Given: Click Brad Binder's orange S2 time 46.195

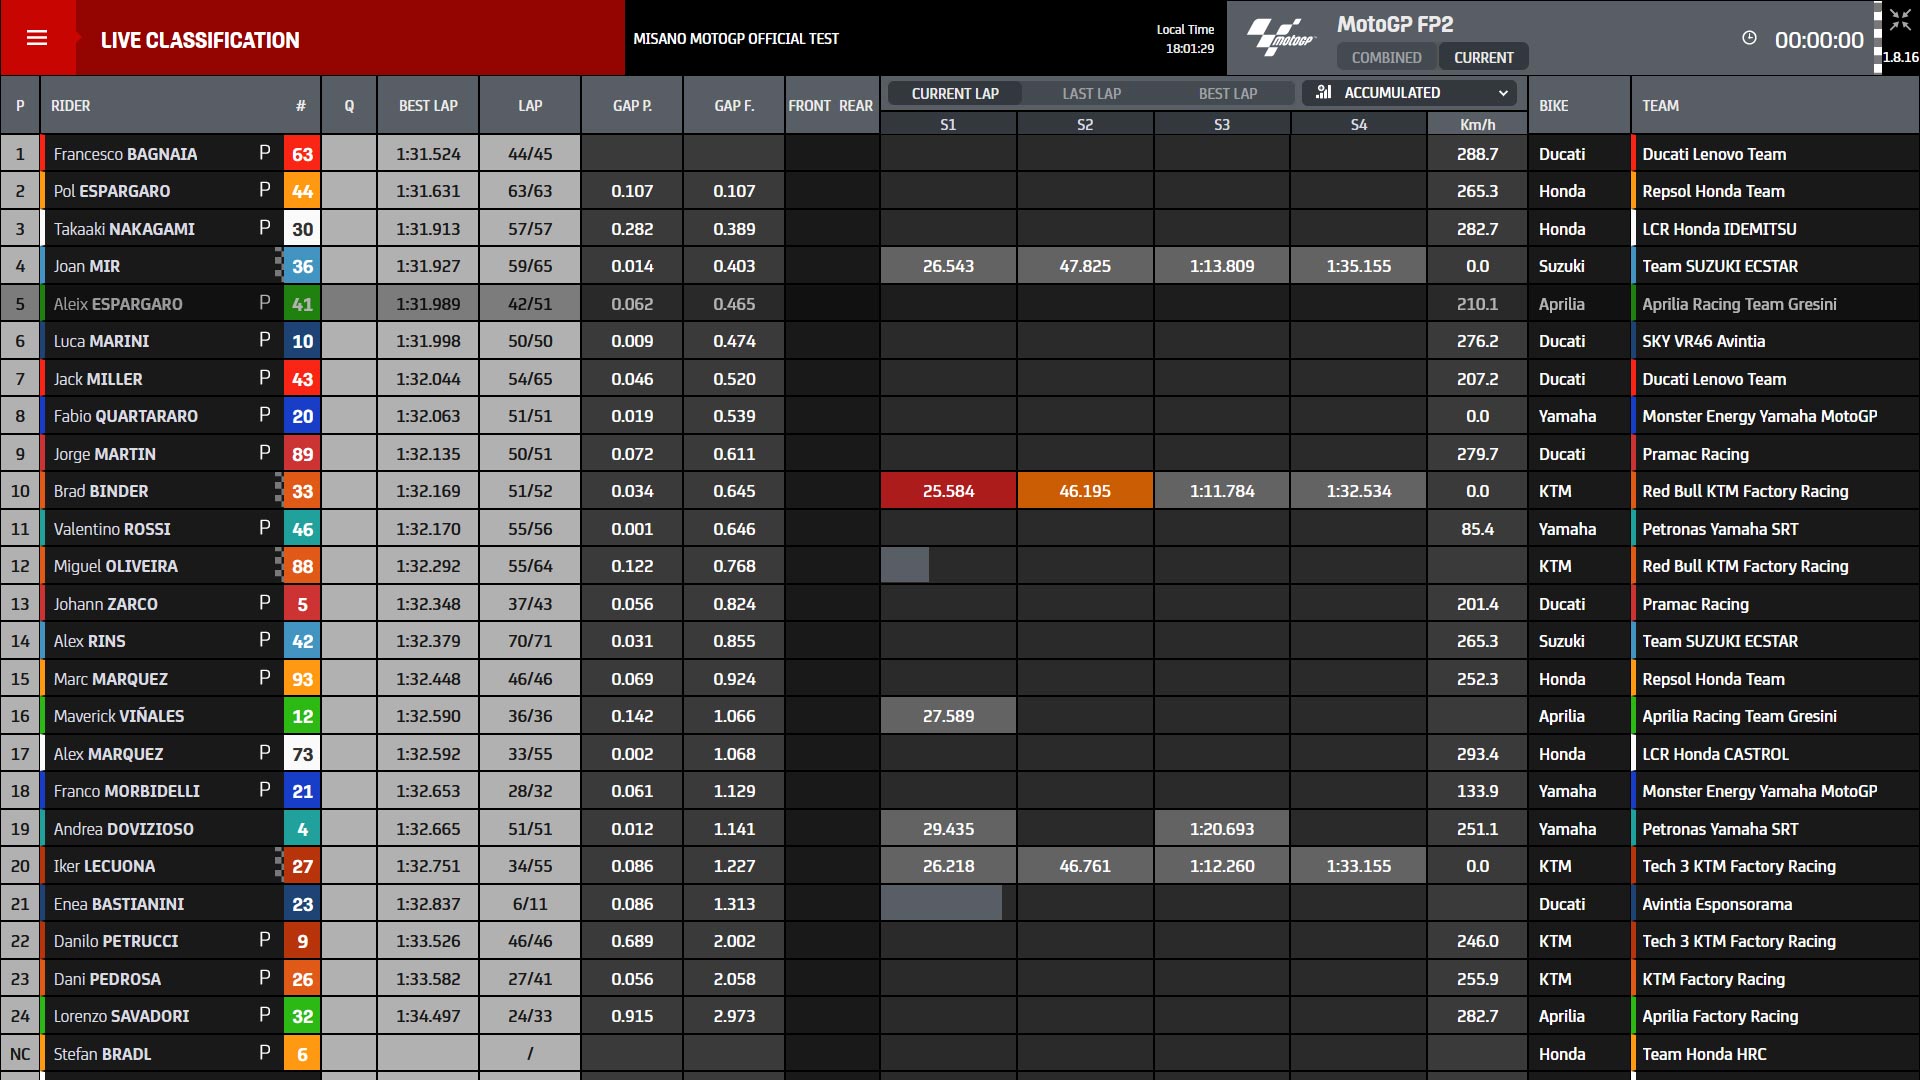Looking at the screenshot, I should point(1085,491).
